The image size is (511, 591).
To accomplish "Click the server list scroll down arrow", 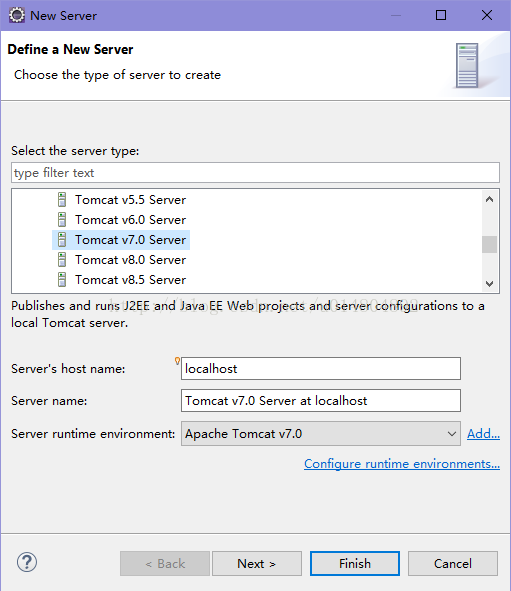I will click(490, 283).
